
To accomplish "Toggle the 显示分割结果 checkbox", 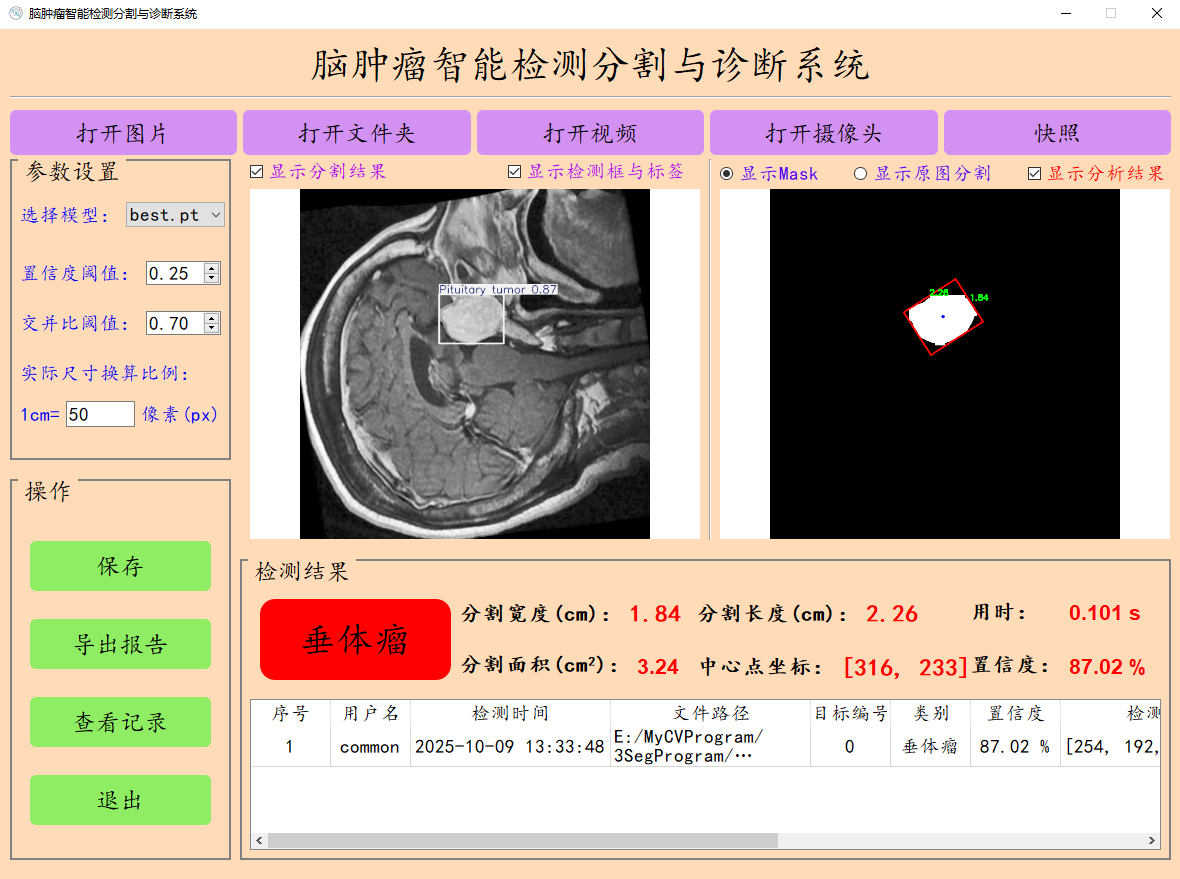I will [257, 172].
